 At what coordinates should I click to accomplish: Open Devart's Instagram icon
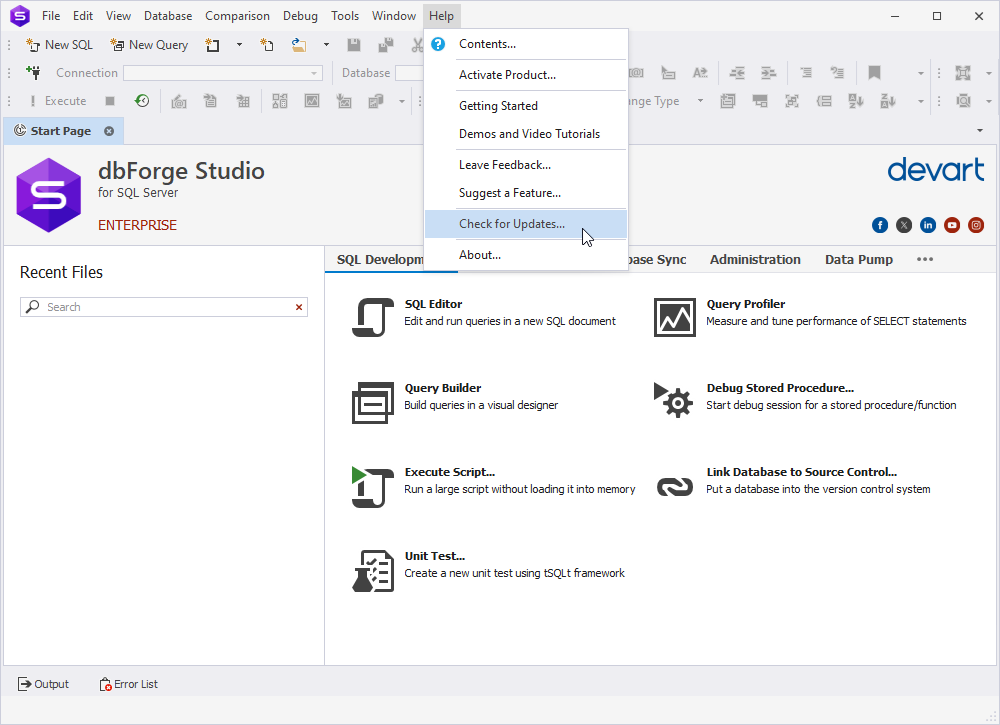[976, 225]
